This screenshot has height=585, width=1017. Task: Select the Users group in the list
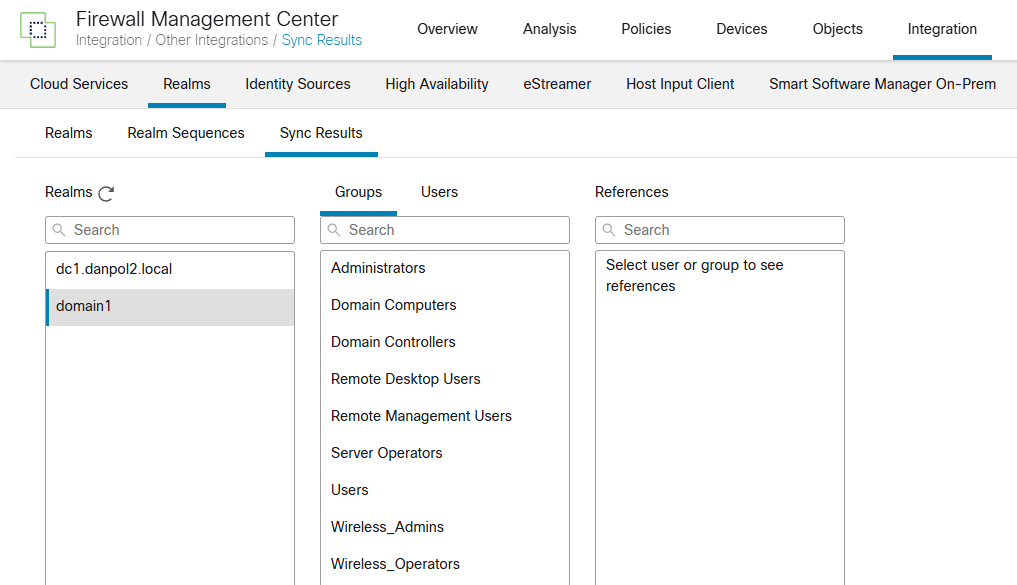[445, 490]
